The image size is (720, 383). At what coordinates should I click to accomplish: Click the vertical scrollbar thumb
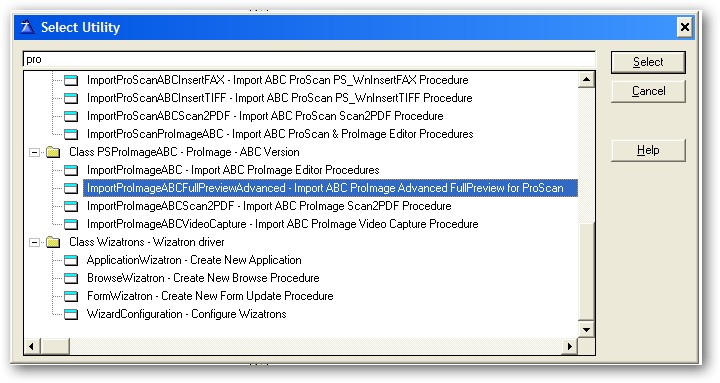(x=586, y=271)
